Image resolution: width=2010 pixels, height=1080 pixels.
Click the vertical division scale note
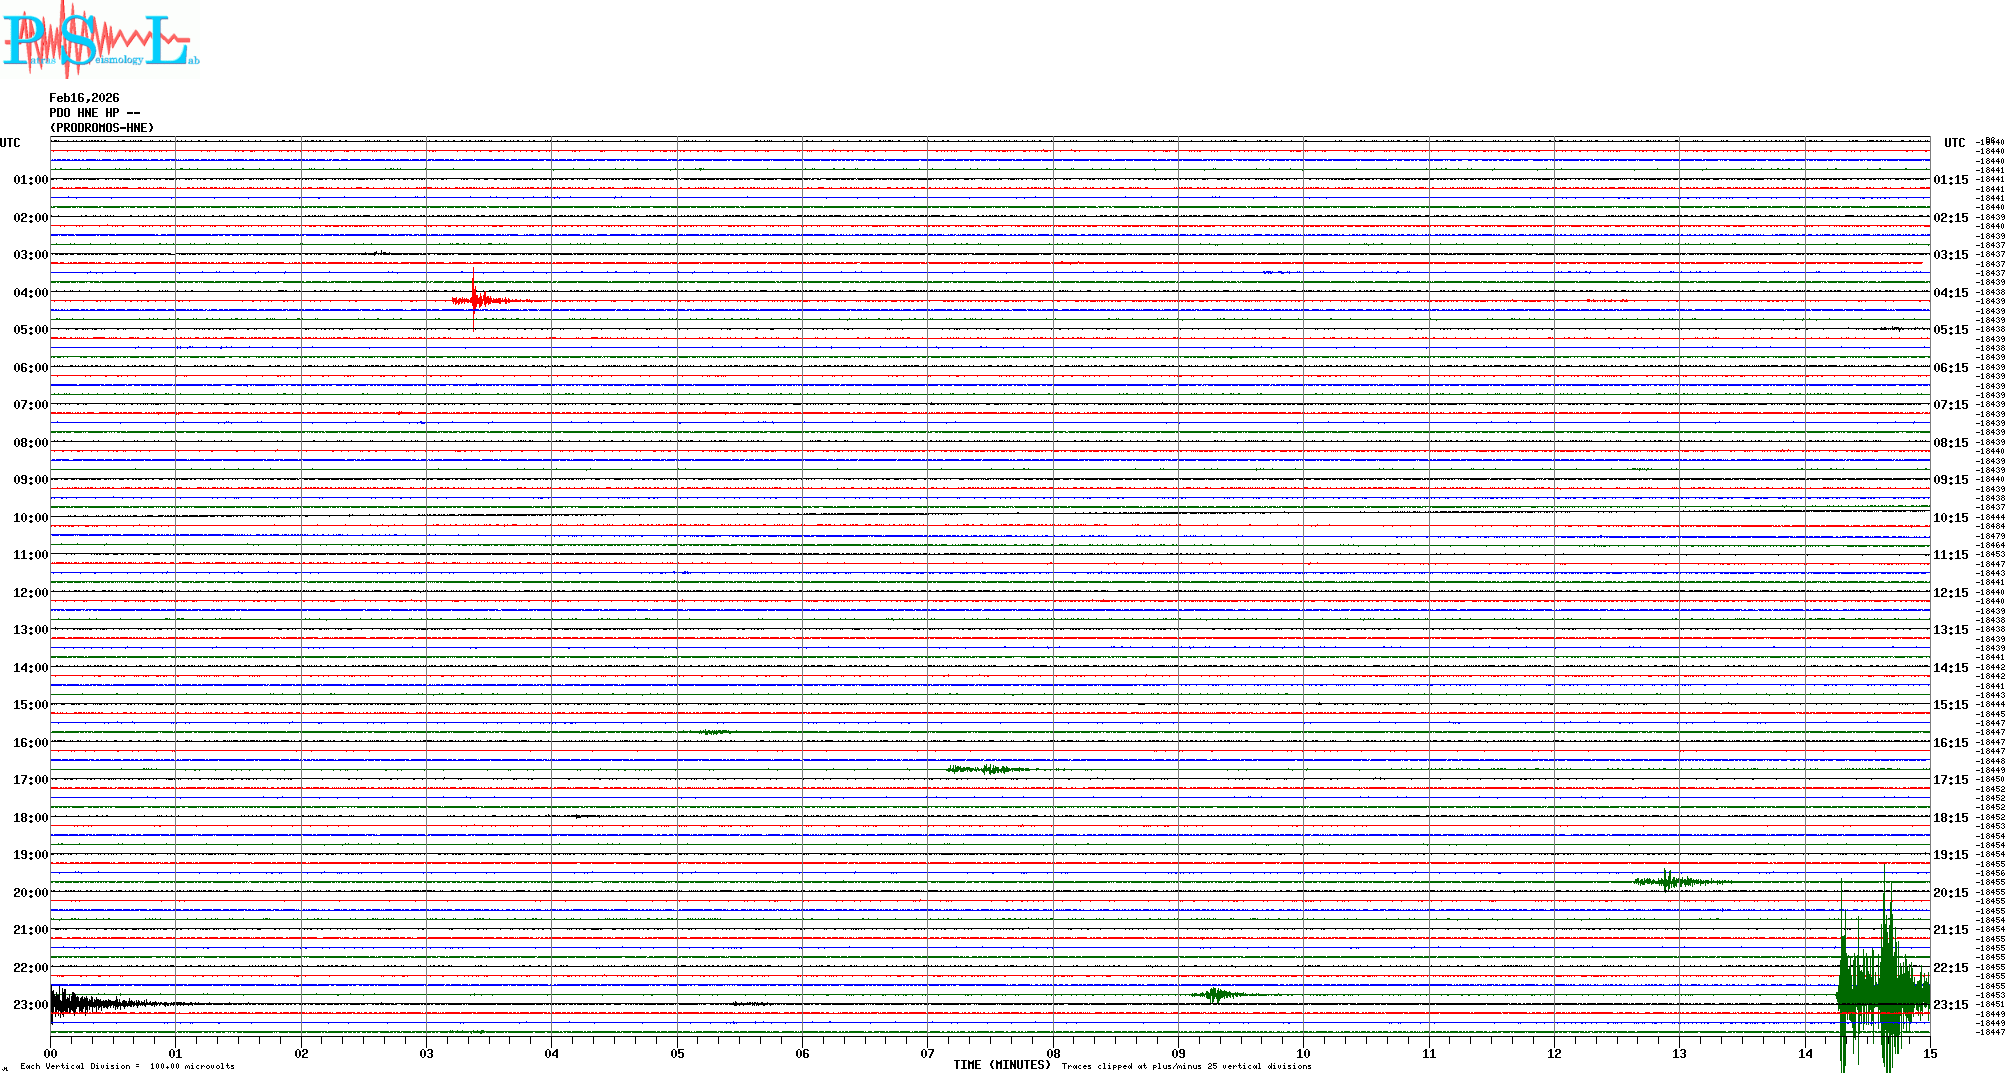point(127,1066)
